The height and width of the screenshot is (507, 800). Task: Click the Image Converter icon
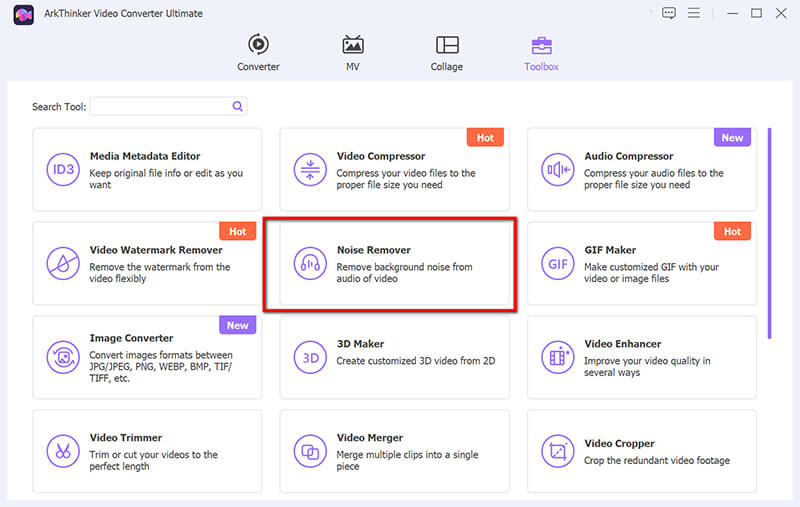tap(63, 357)
